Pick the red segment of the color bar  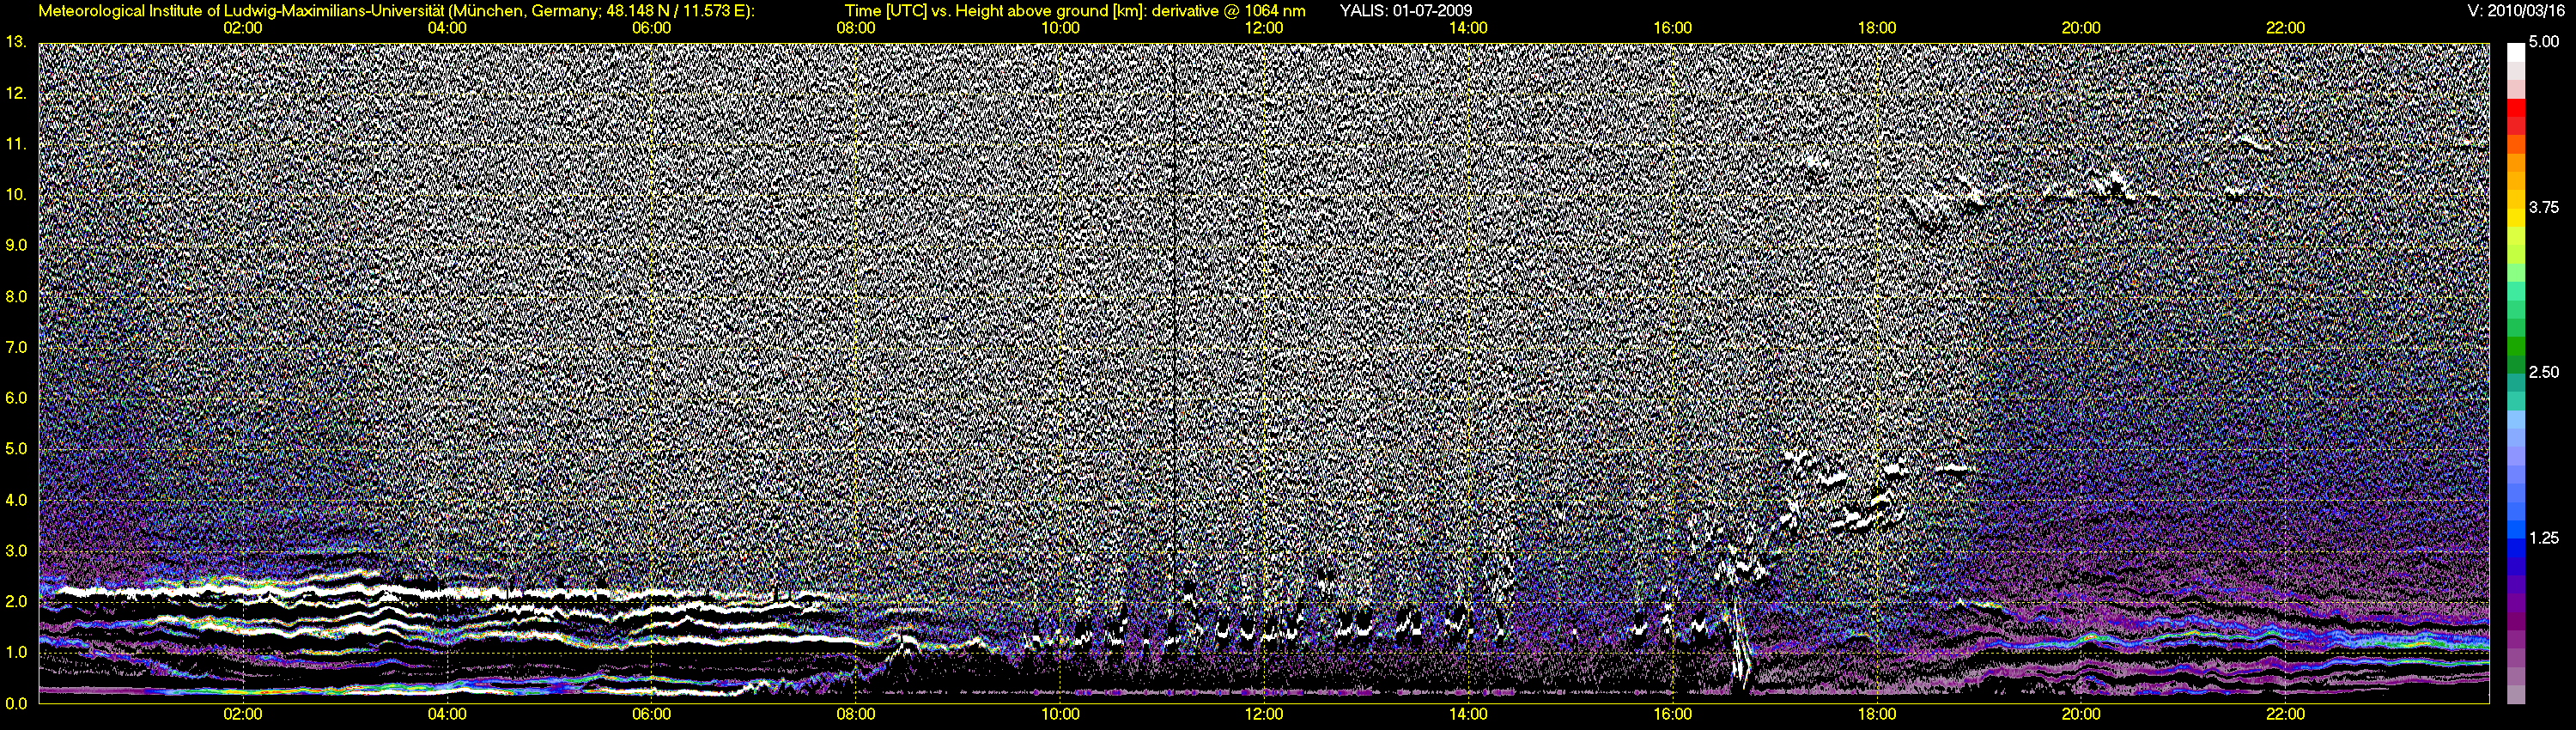[x=2515, y=121]
